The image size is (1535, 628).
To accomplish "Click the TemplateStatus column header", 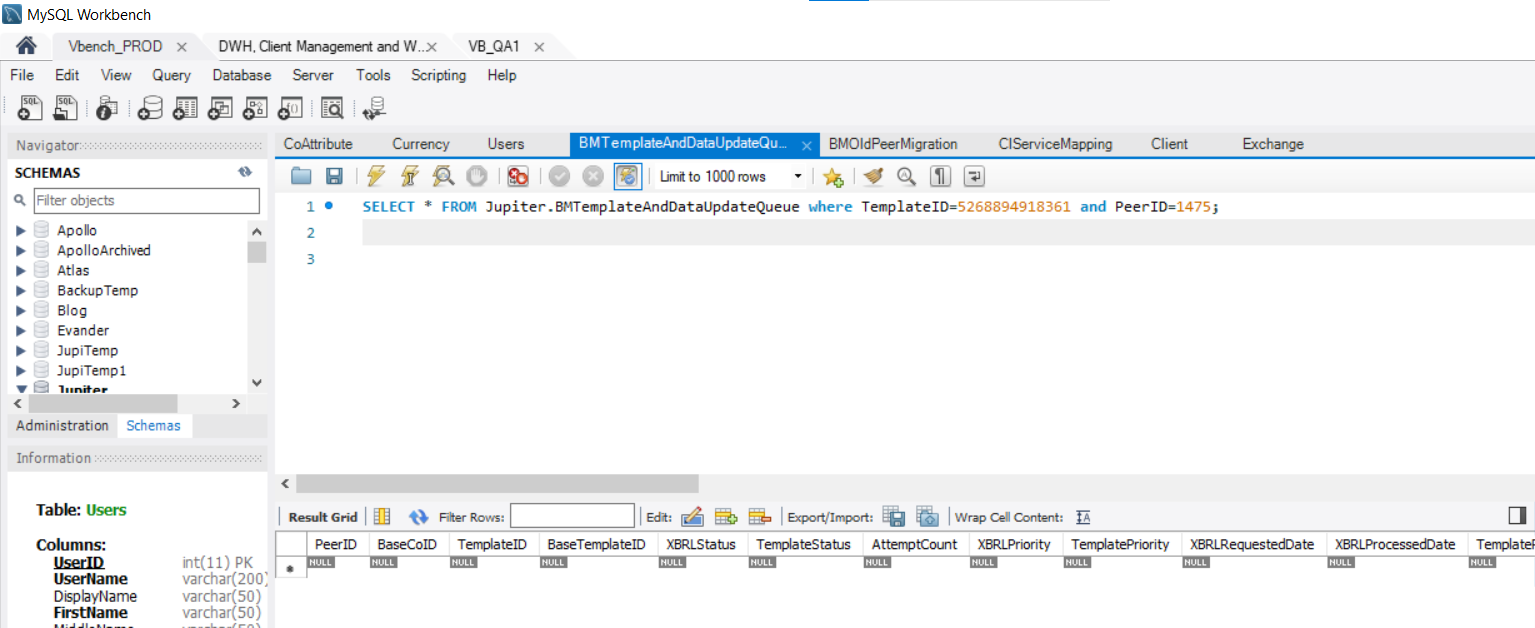I will 804,544.
